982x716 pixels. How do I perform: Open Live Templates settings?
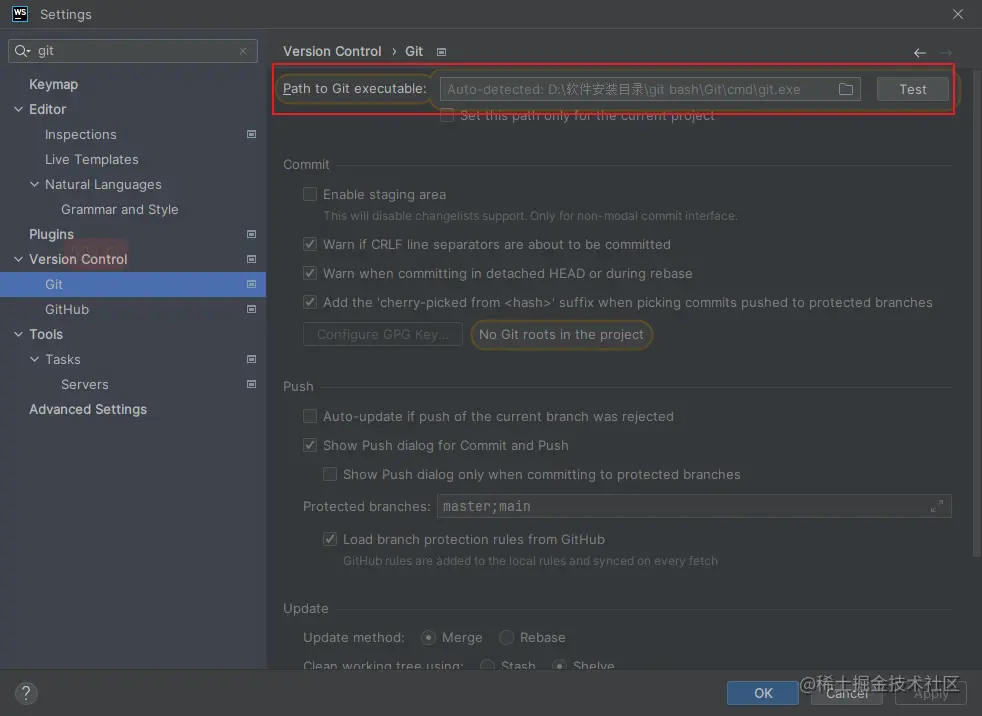tap(92, 159)
